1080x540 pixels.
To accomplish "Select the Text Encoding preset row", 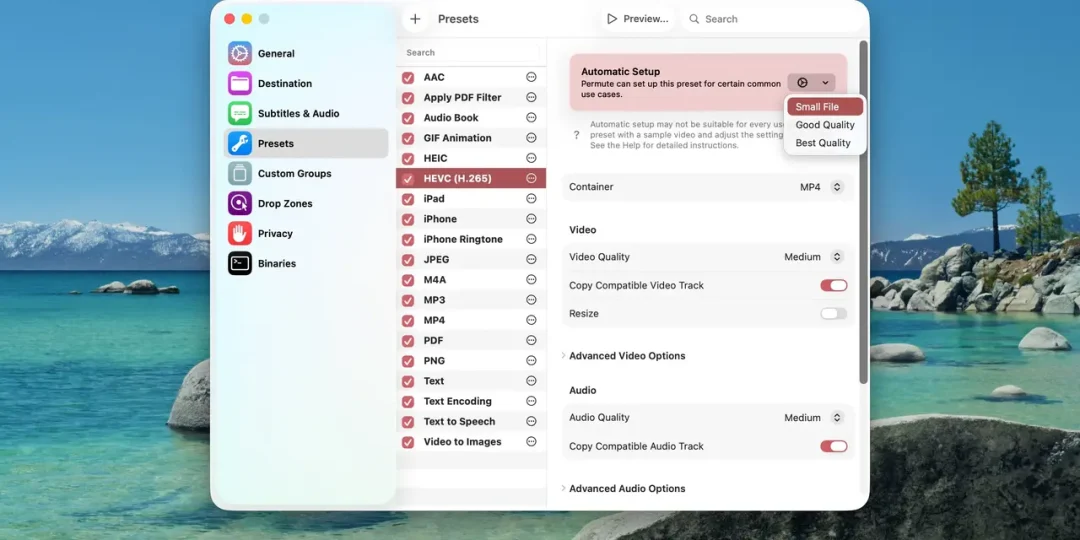I will tap(471, 402).
